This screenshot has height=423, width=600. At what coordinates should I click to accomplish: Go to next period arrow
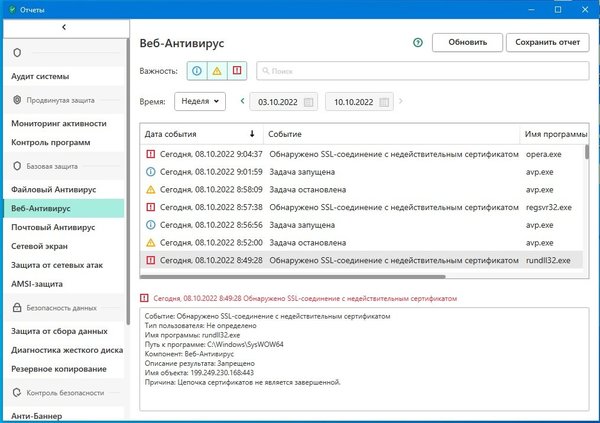401,101
